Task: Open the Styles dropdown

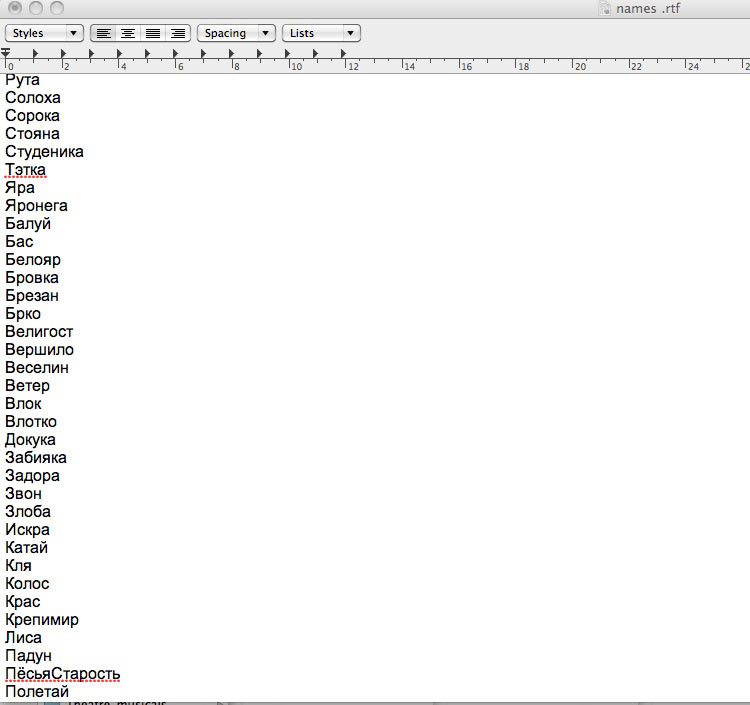Action: point(45,33)
